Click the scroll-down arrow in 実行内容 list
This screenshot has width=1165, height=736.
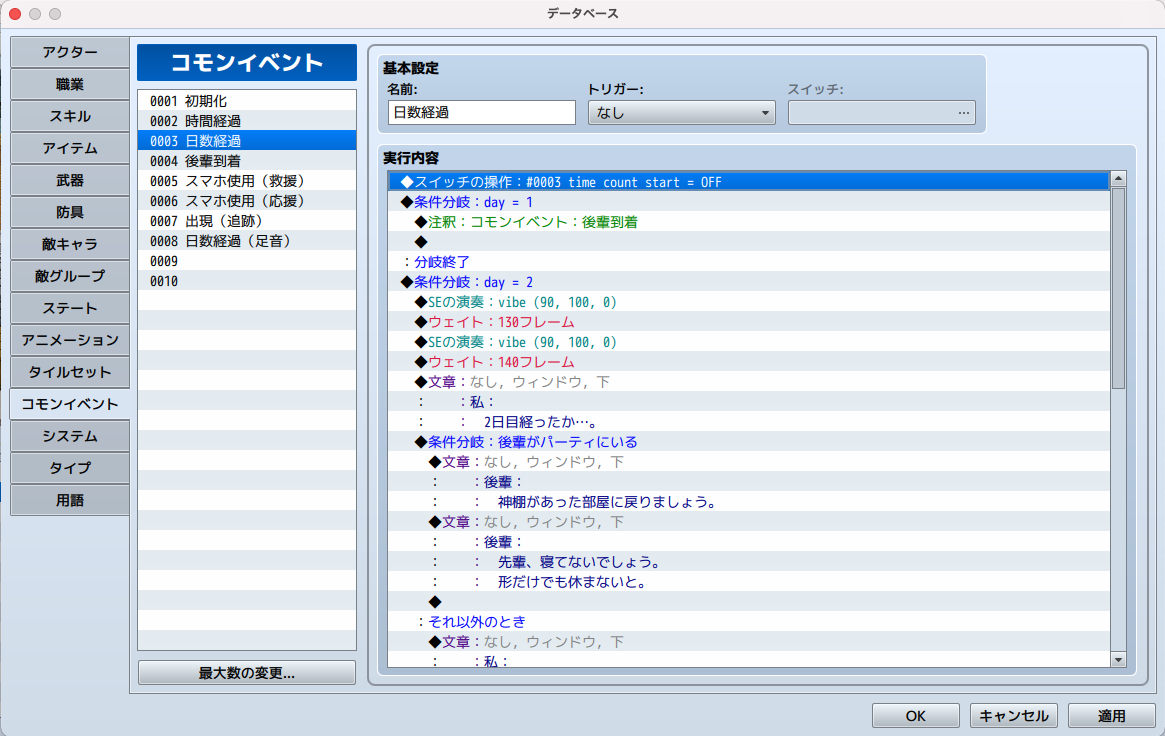point(1119,659)
